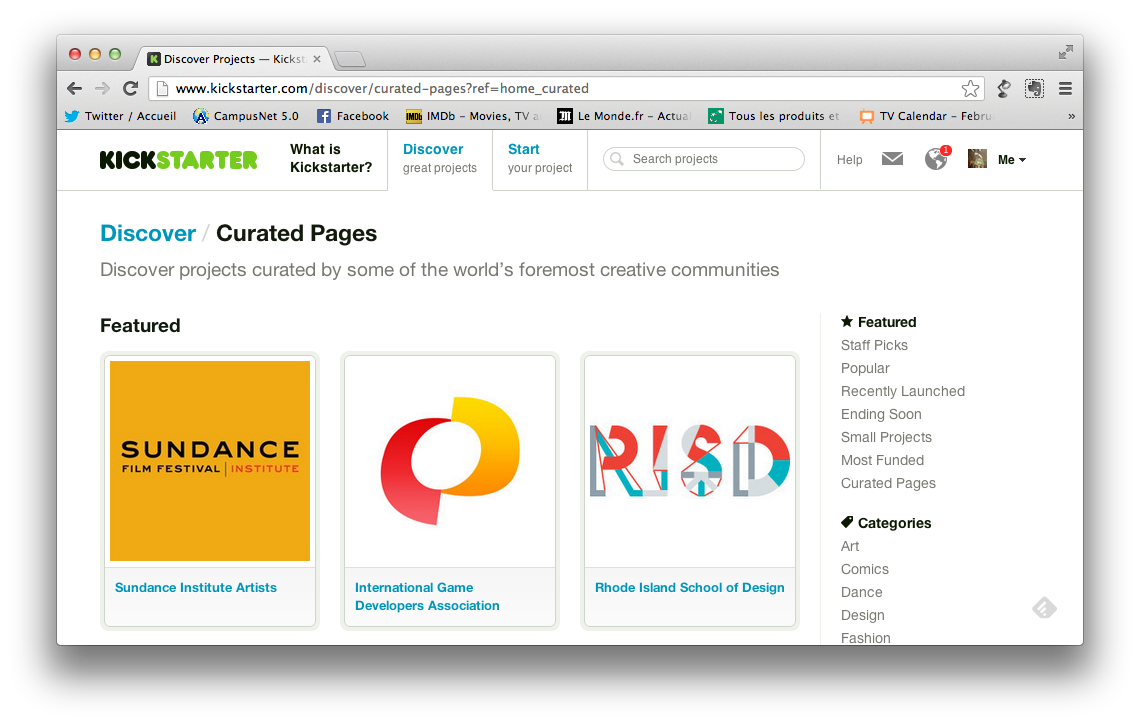
Task: Open the notifications globe icon
Action: (936, 158)
